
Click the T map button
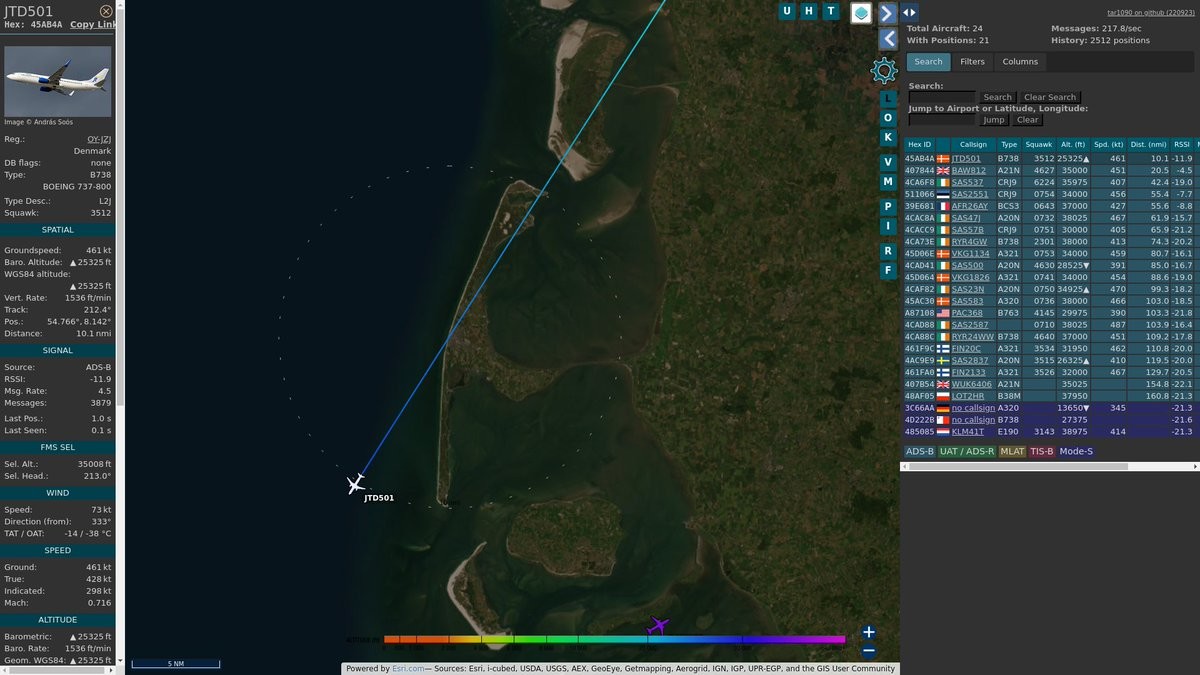click(x=830, y=11)
